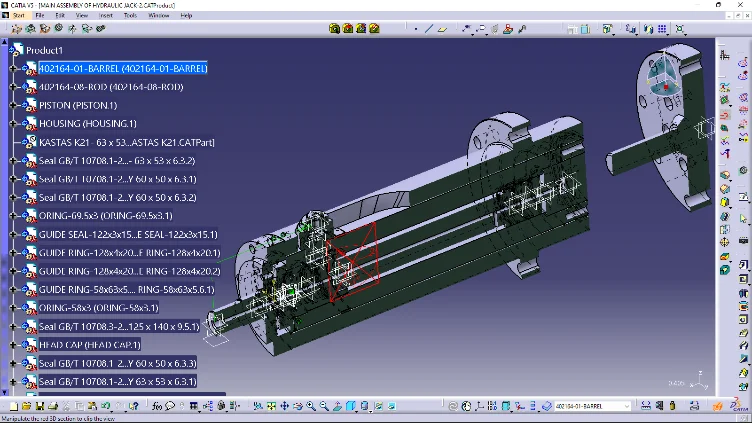Activate the Rotate view tool
This screenshot has width=752, height=423.
point(298,406)
